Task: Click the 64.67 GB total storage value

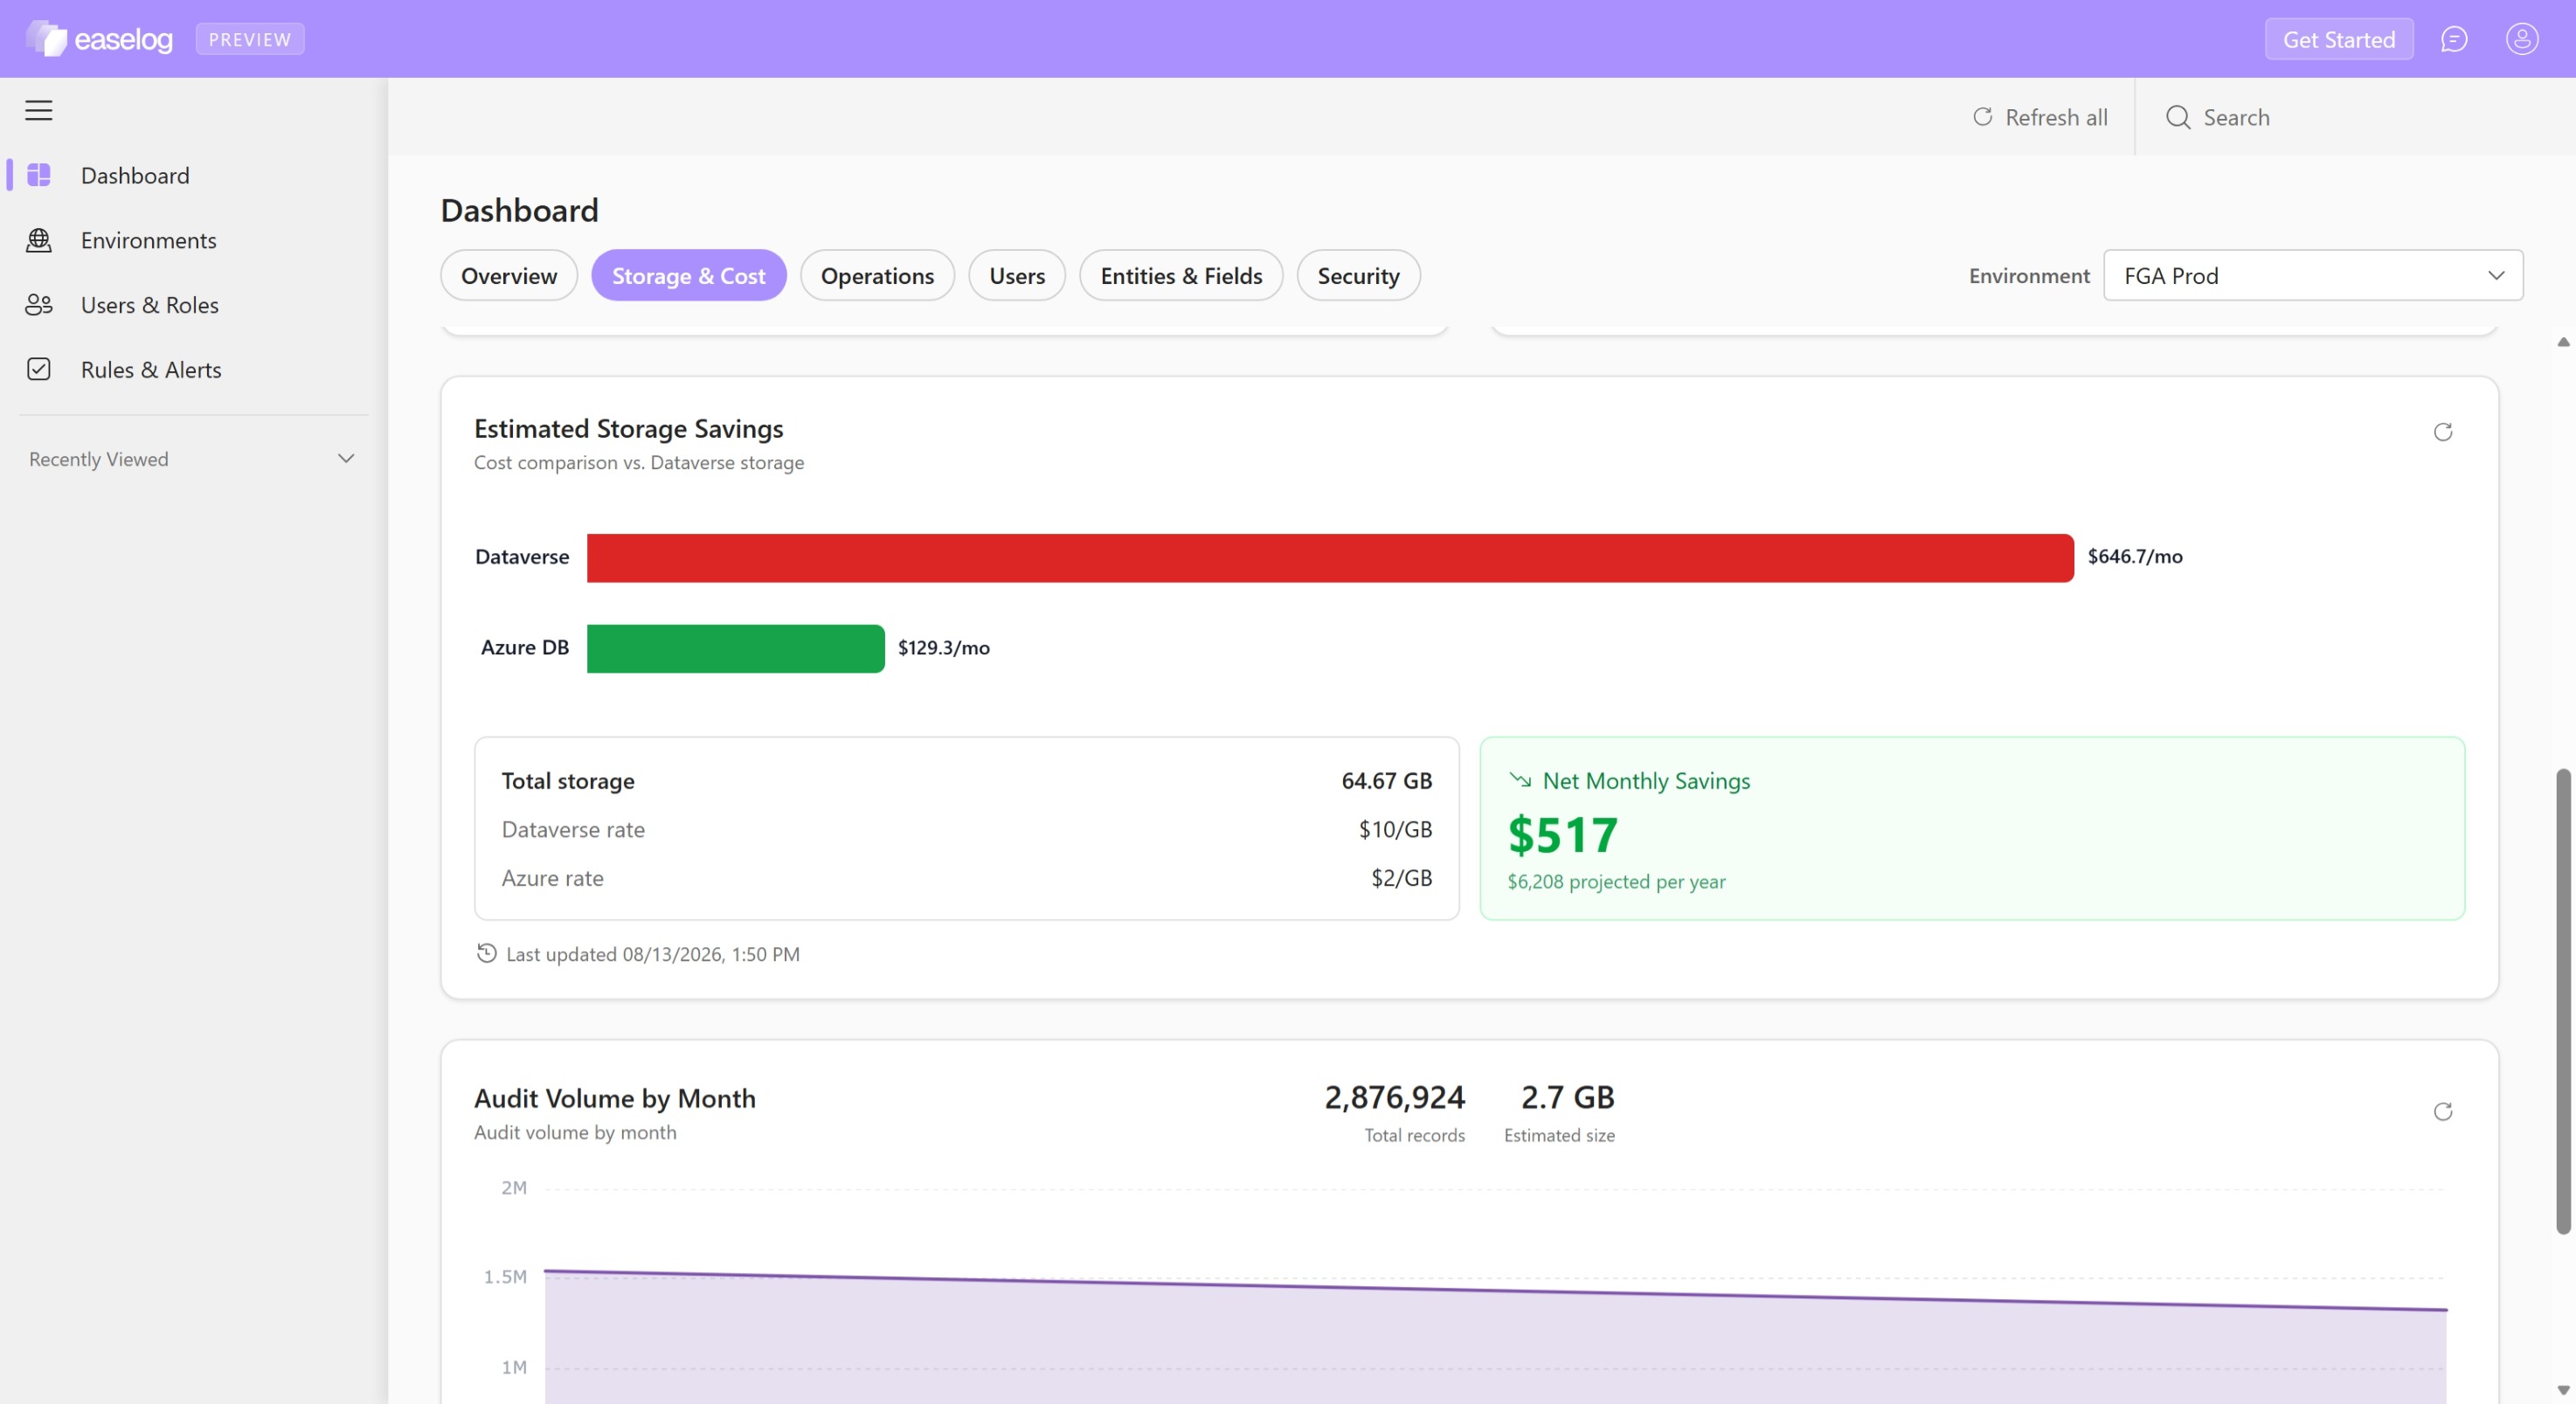Action: [1386, 780]
